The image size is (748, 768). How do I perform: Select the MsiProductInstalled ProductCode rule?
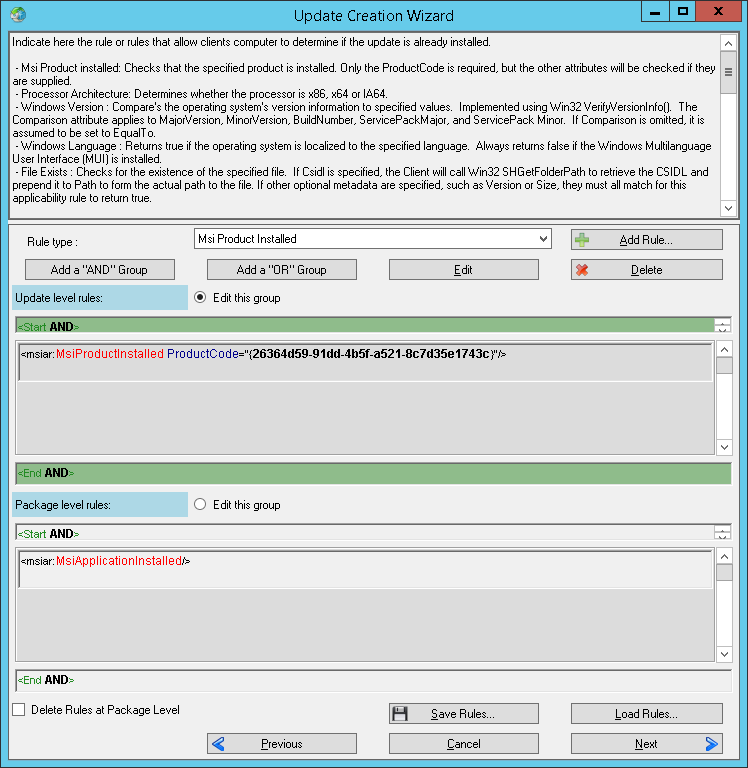click(x=365, y=361)
